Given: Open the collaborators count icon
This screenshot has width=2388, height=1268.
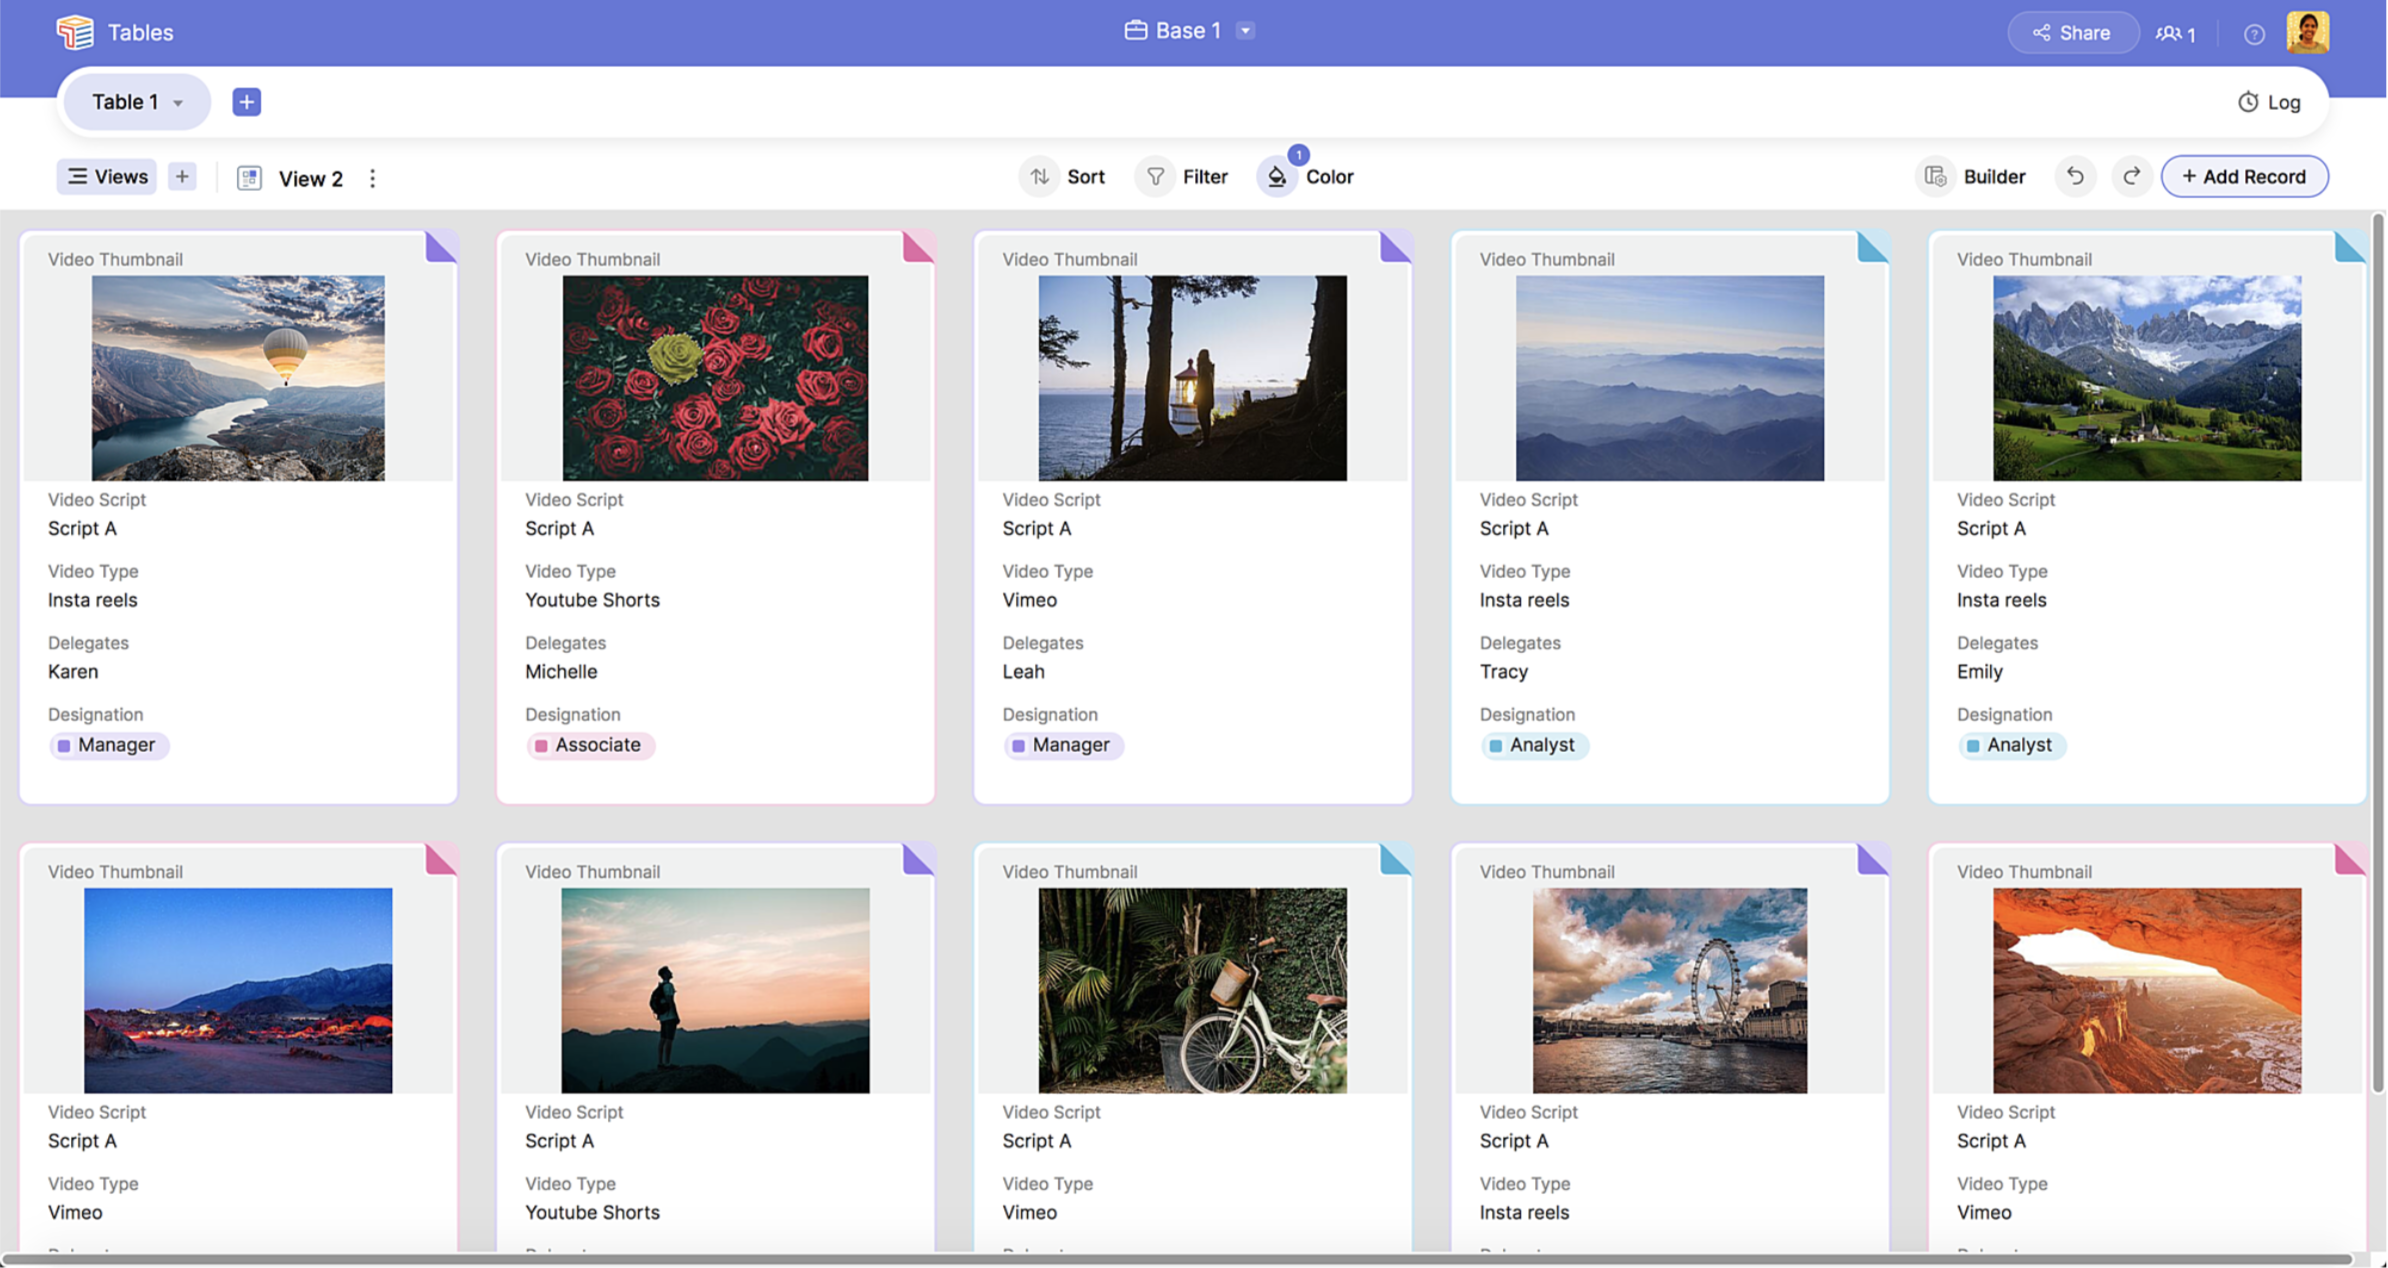Looking at the screenshot, I should point(2176,34).
